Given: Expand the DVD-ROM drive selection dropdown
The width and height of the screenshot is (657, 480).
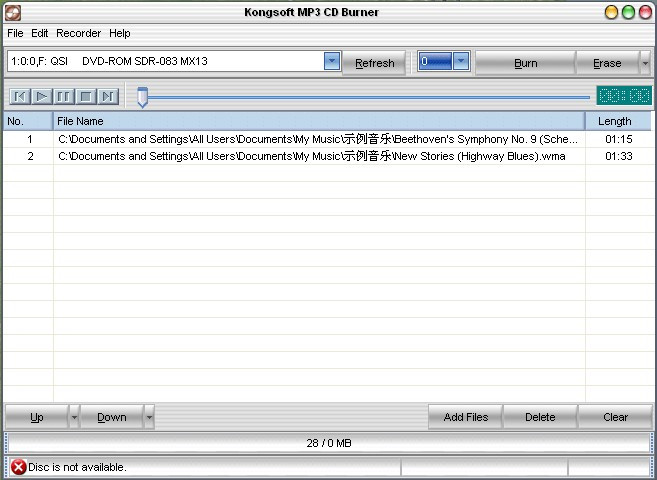Looking at the screenshot, I should [332, 61].
